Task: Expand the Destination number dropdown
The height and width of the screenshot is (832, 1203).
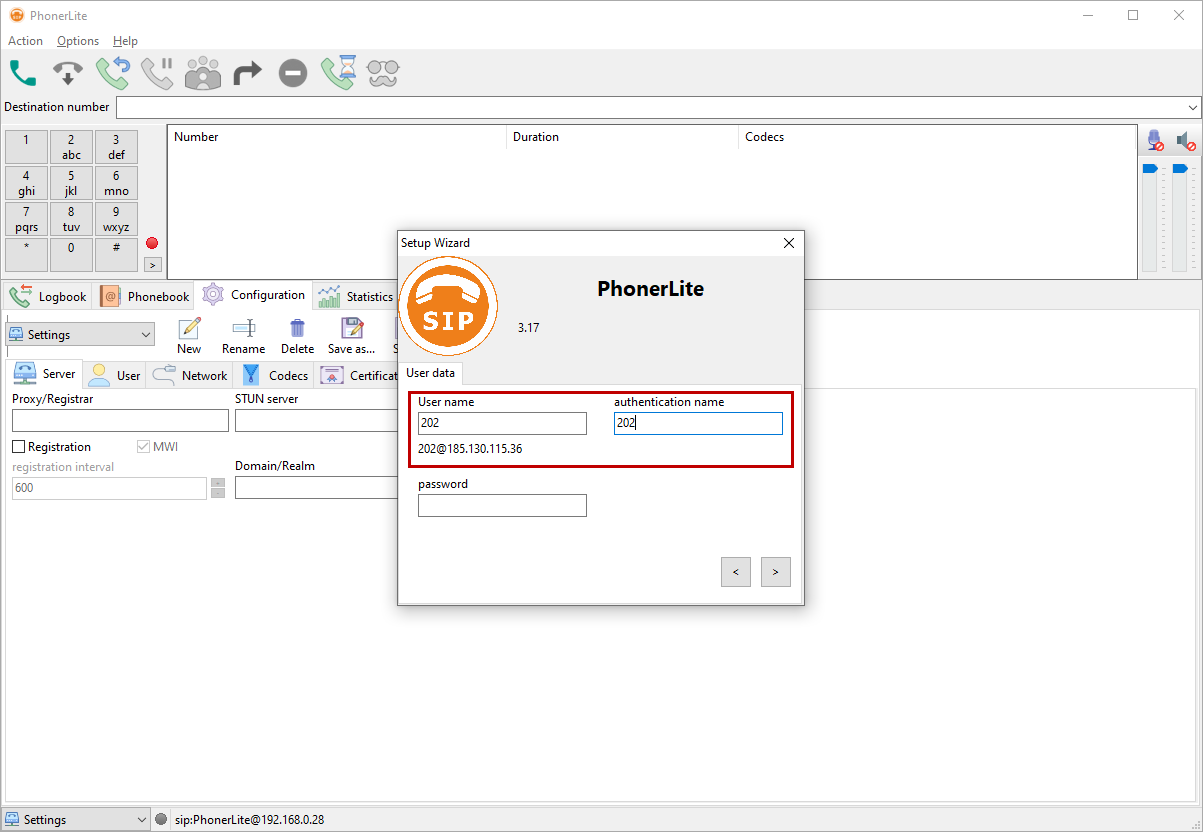Action: click(x=1193, y=107)
